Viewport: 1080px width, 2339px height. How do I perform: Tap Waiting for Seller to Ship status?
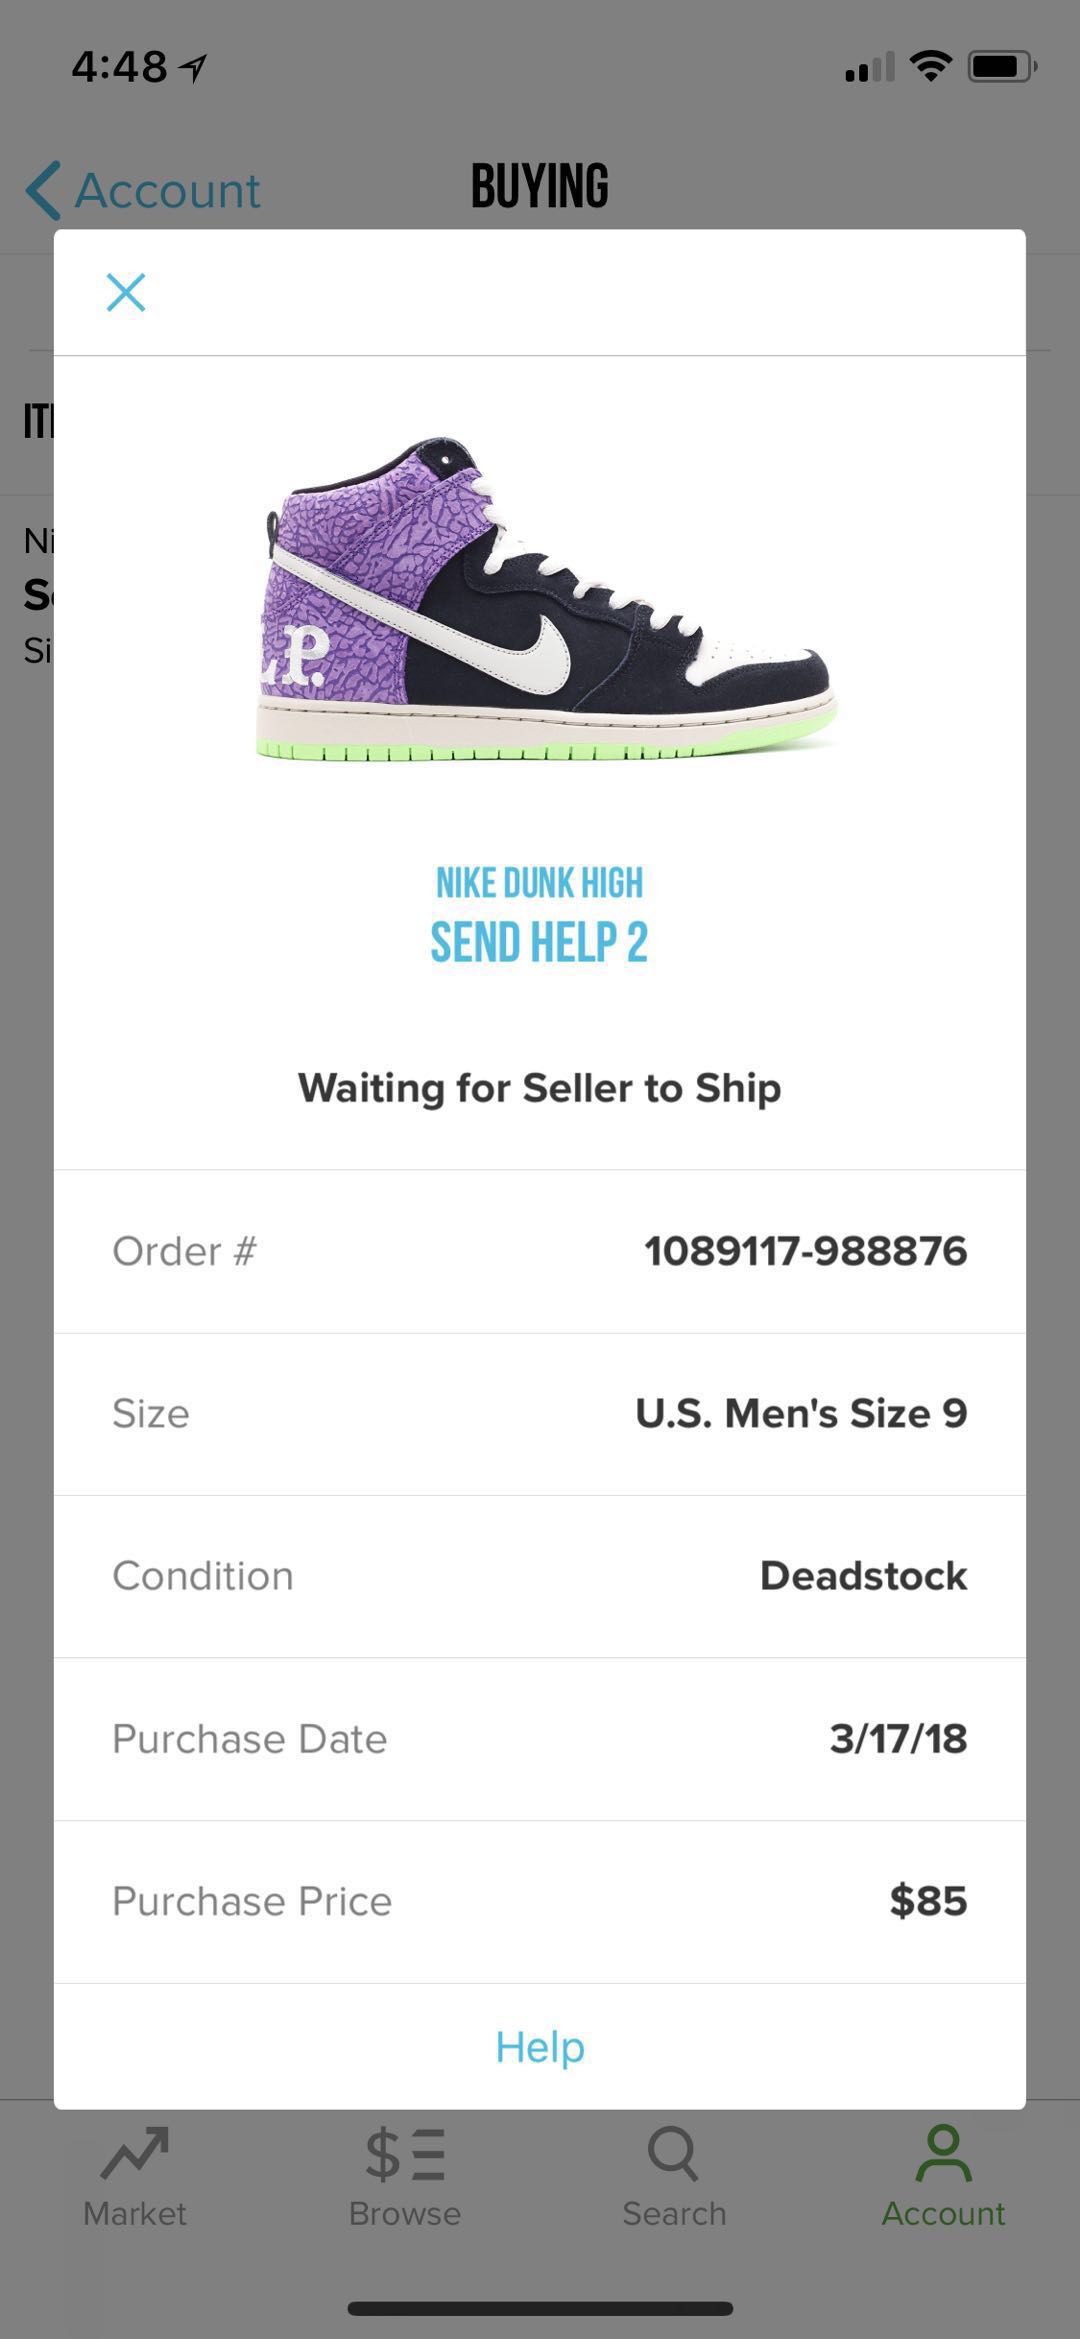coord(540,1088)
